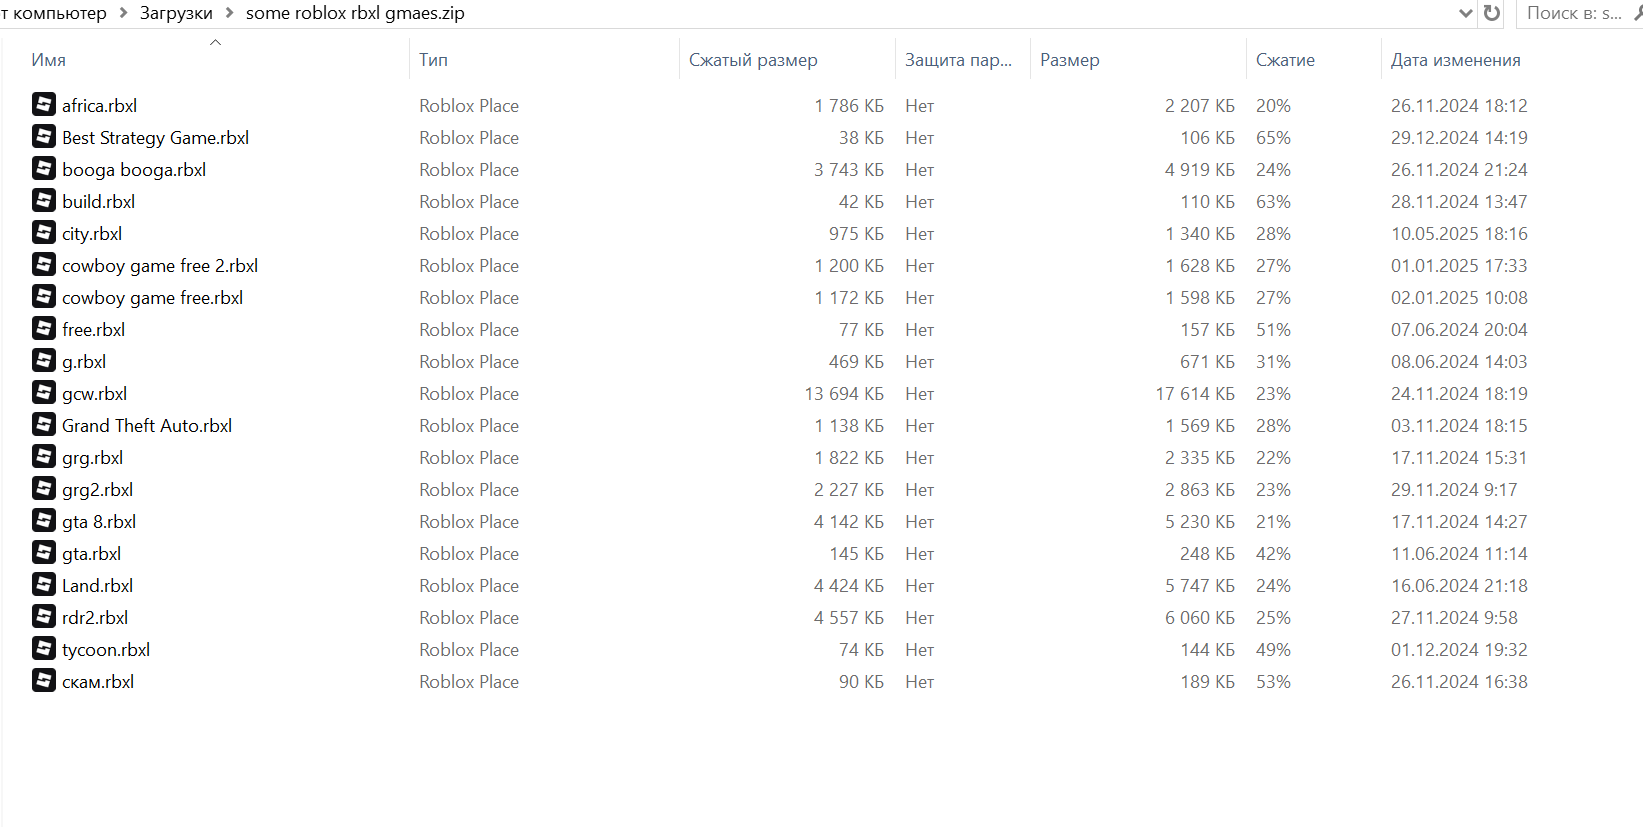Screen dimensions: 1643x827
Task: Select the file name tycoon.rbxl
Action: click(x=106, y=649)
